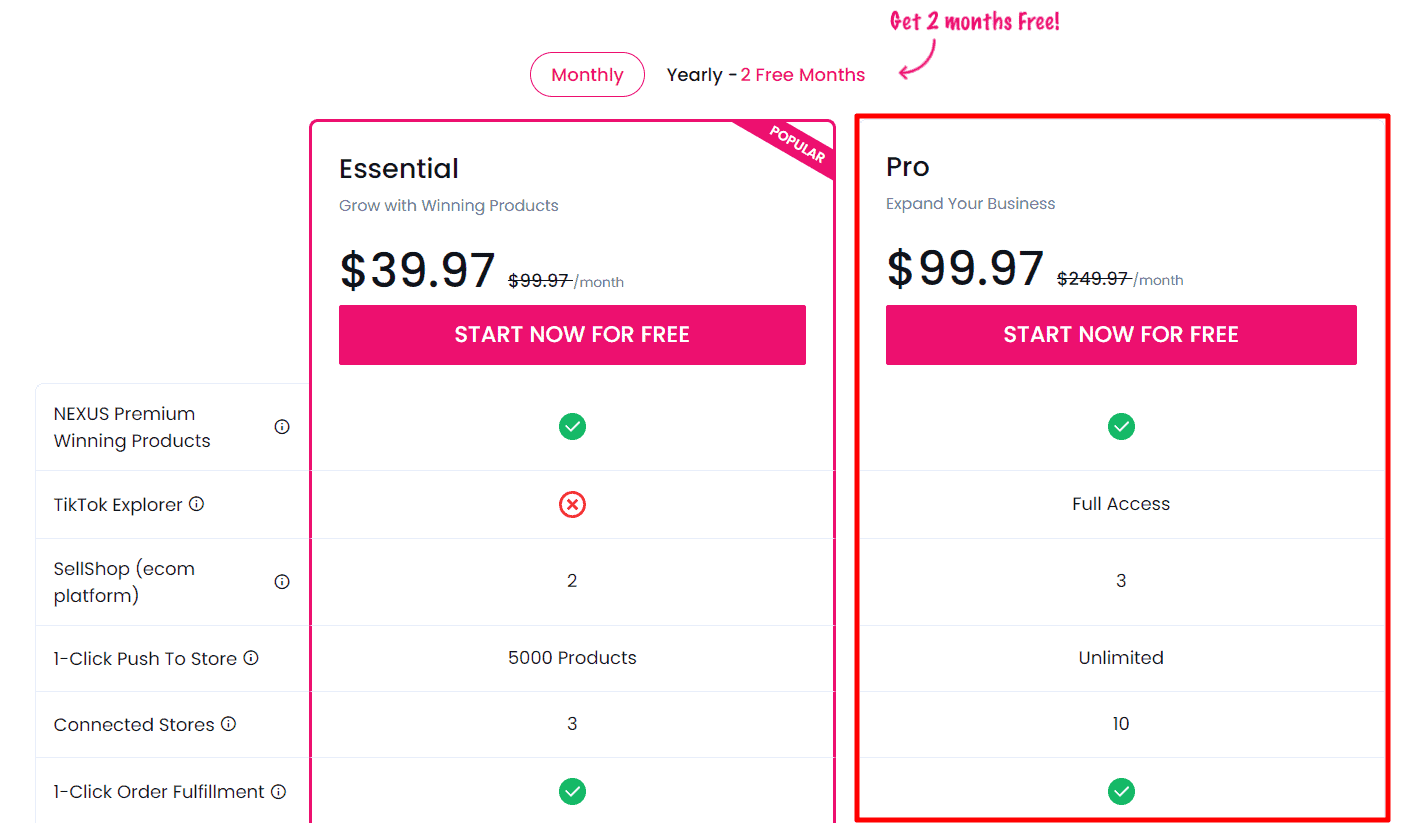Click the 1-Click Push To Store info icon
This screenshot has height=823, width=1416.
(x=252, y=658)
